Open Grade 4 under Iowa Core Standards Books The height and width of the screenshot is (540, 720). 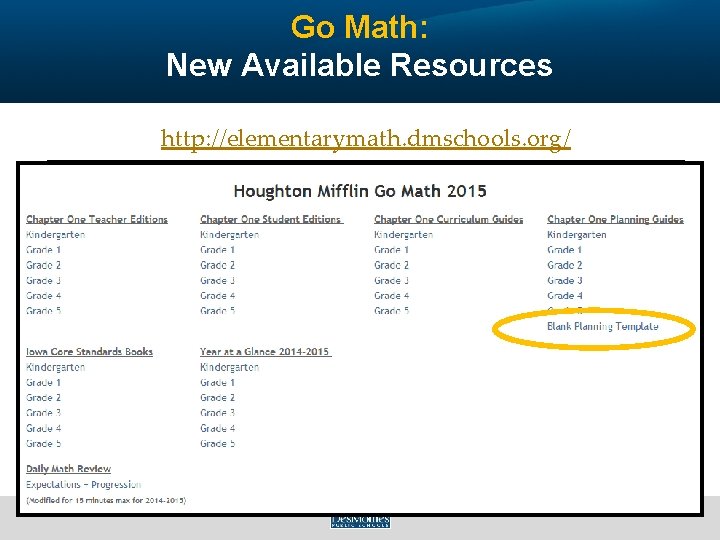click(x=44, y=428)
